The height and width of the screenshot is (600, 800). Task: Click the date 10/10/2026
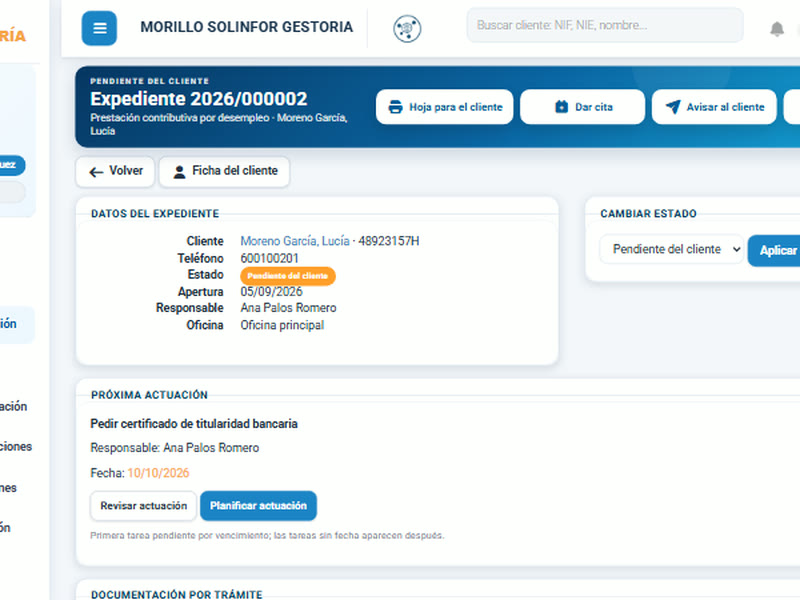[158, 473]
